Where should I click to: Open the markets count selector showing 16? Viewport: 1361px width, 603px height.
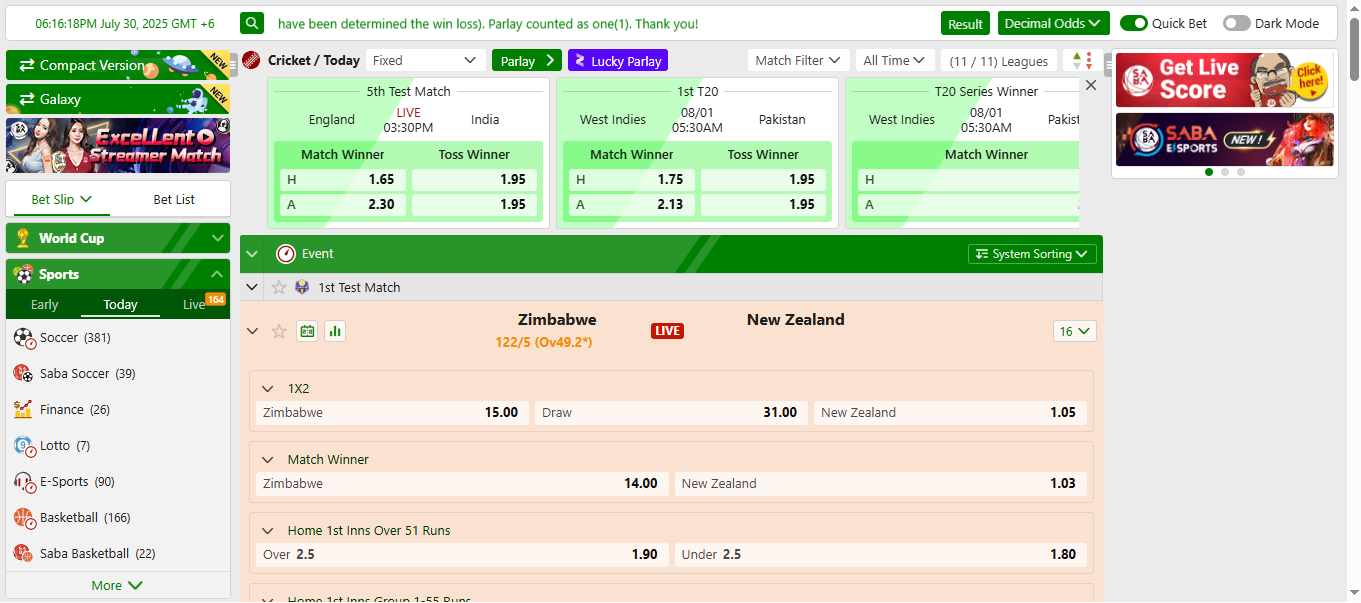1074,330
